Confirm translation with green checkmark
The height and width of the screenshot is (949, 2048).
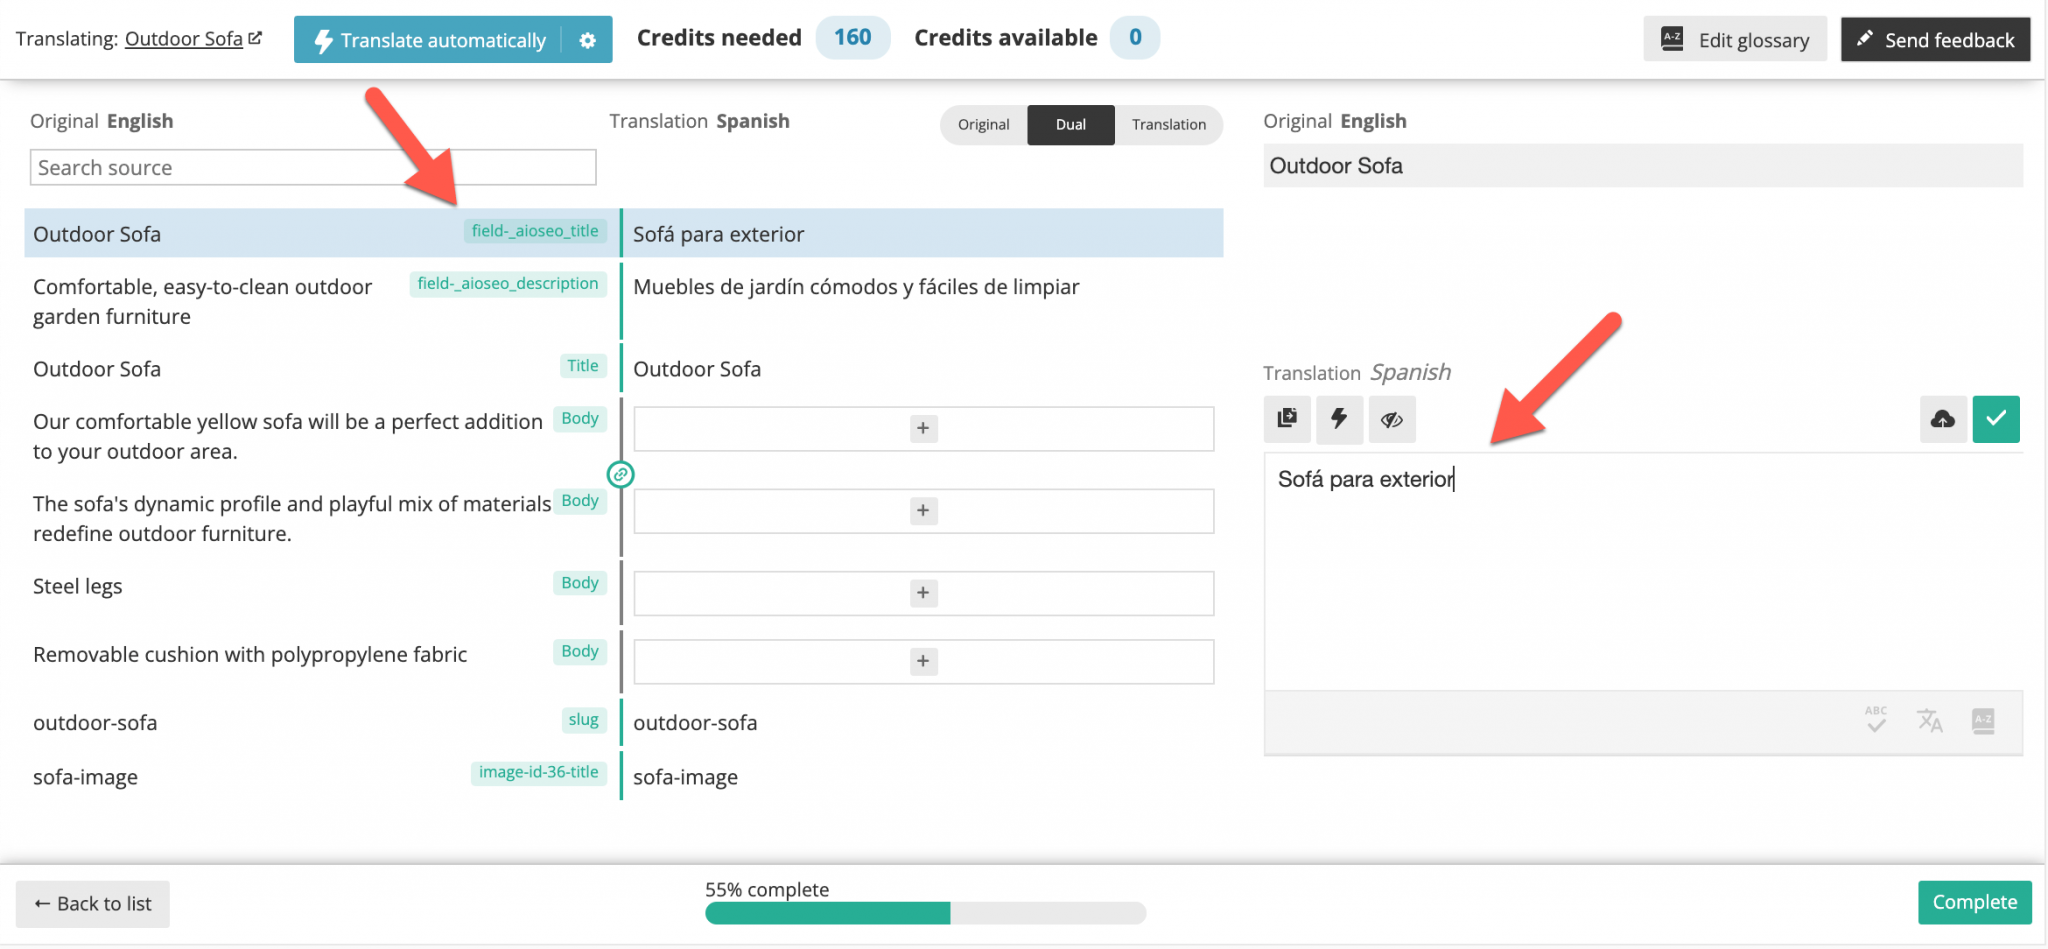1996,419
